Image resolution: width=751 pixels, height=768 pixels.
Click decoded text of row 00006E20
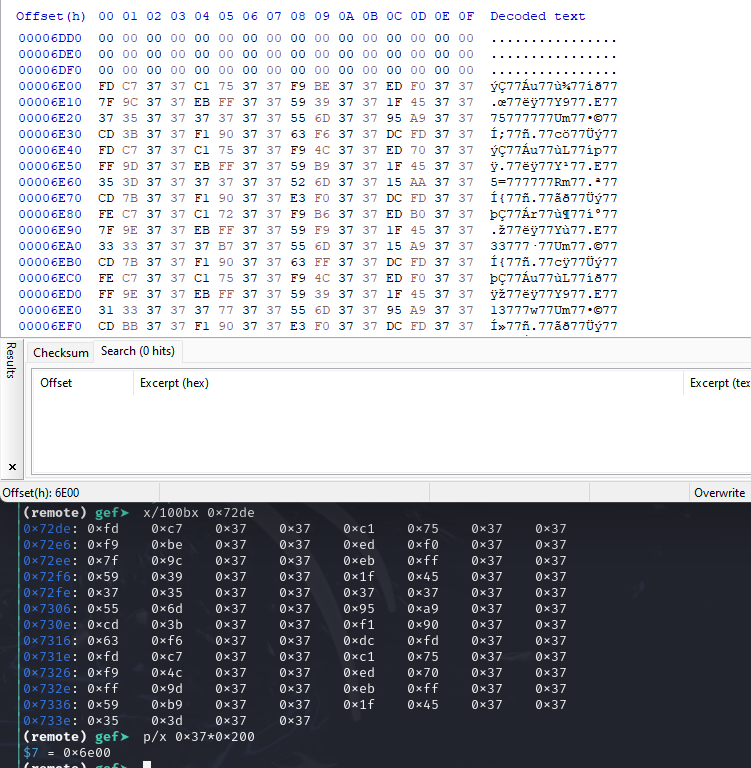[554, 118]
